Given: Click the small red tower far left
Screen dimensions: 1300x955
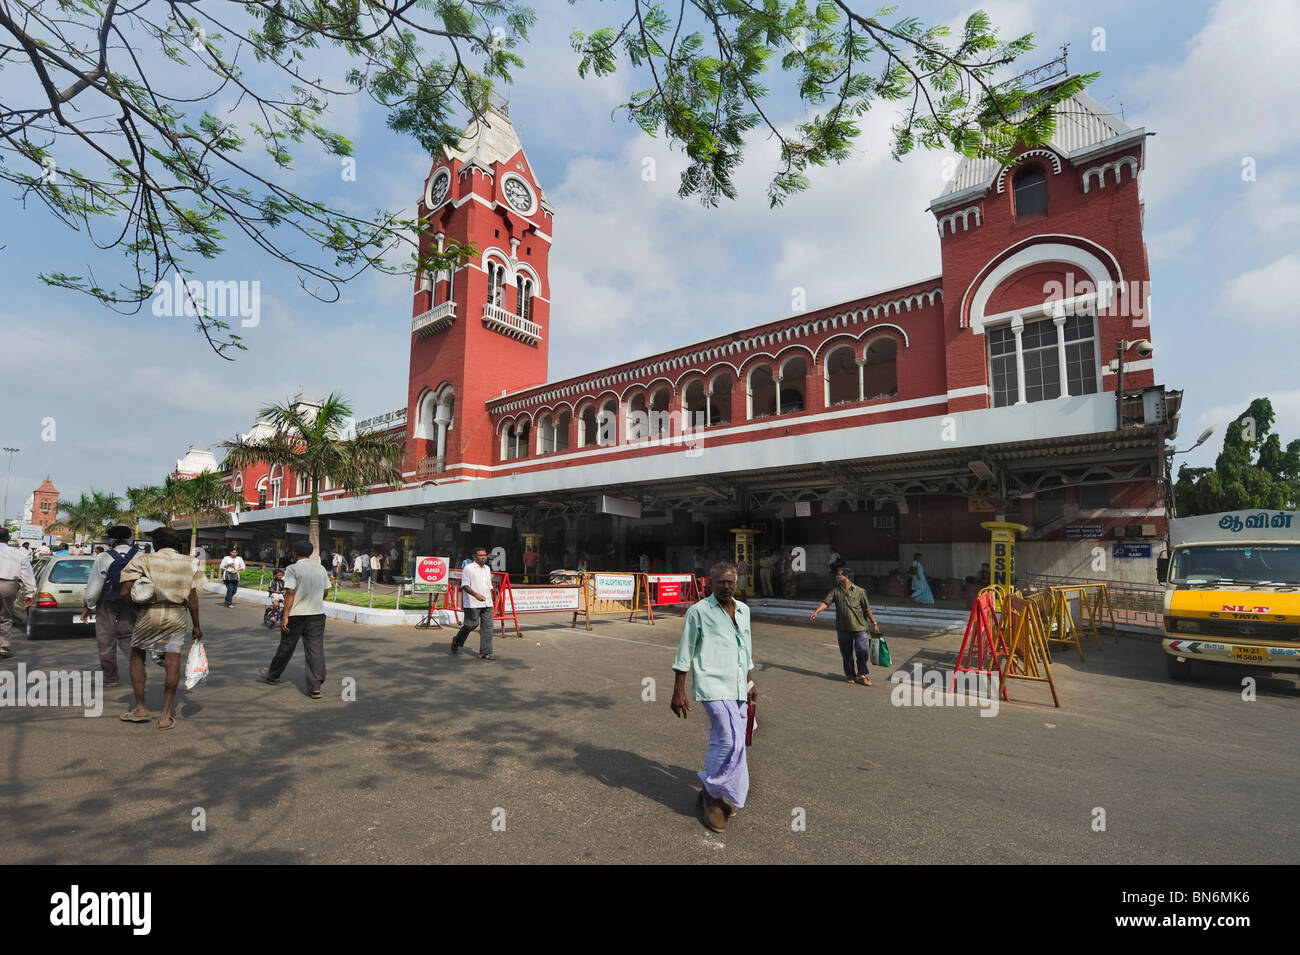Looking at the screenshot, I should pos(44,502).
